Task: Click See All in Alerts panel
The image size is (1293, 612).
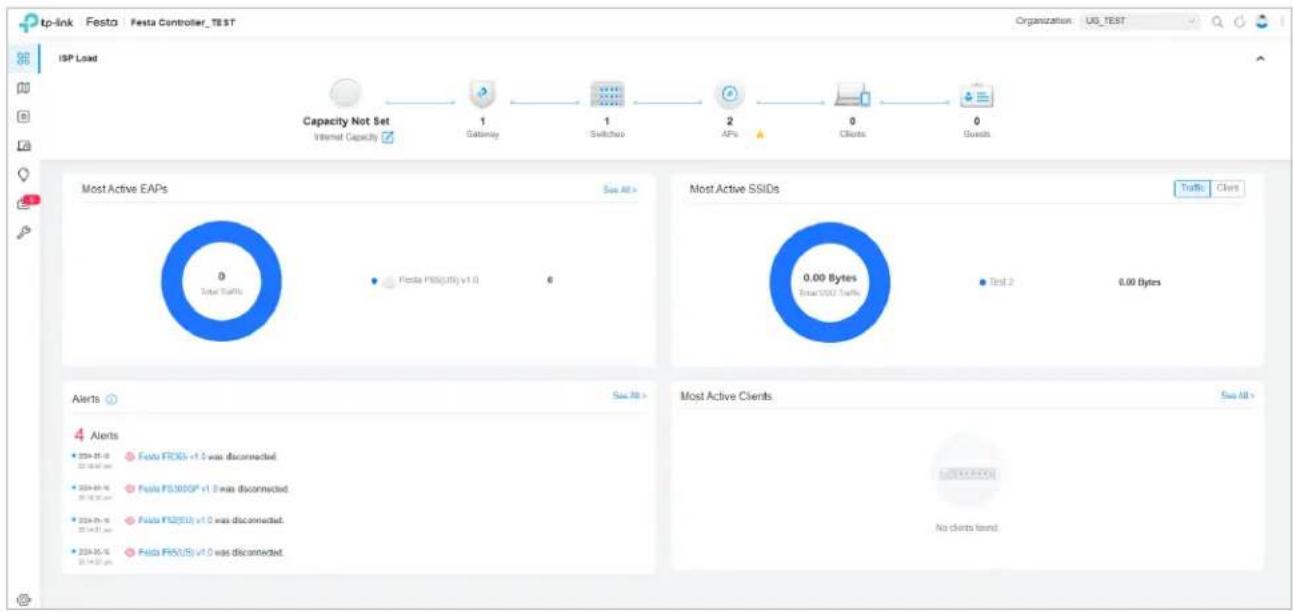Action: 629,396
